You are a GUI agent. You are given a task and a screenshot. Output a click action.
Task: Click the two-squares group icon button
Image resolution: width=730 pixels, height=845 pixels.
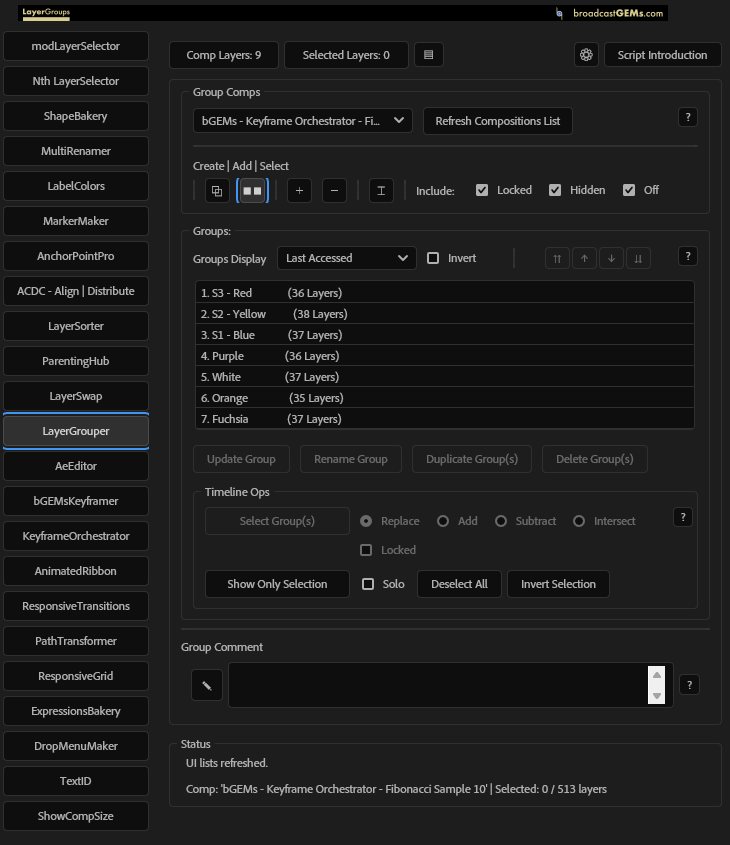point(252,191)
